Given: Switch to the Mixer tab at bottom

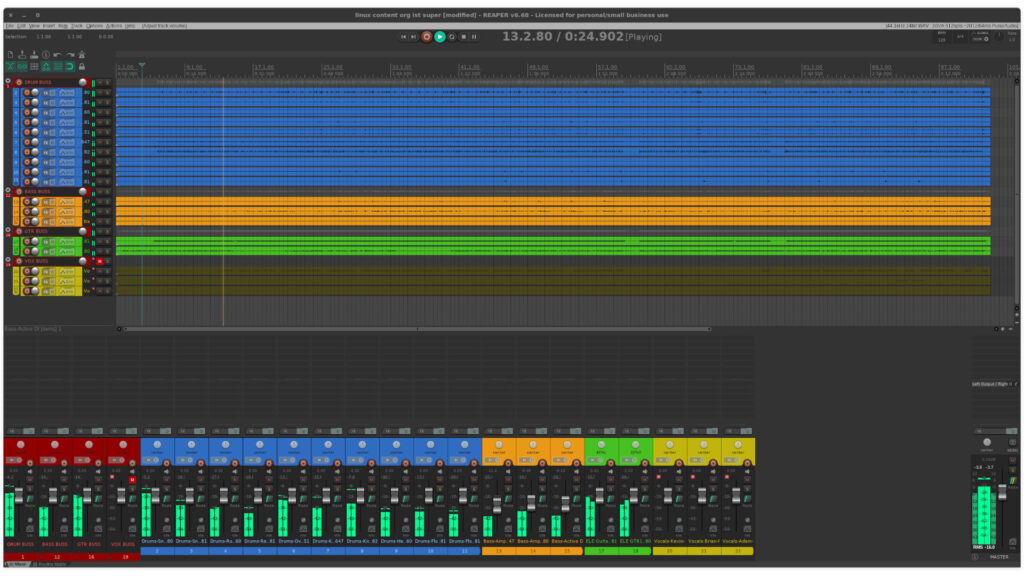Looking at the screenshot, I should (18, 564).
